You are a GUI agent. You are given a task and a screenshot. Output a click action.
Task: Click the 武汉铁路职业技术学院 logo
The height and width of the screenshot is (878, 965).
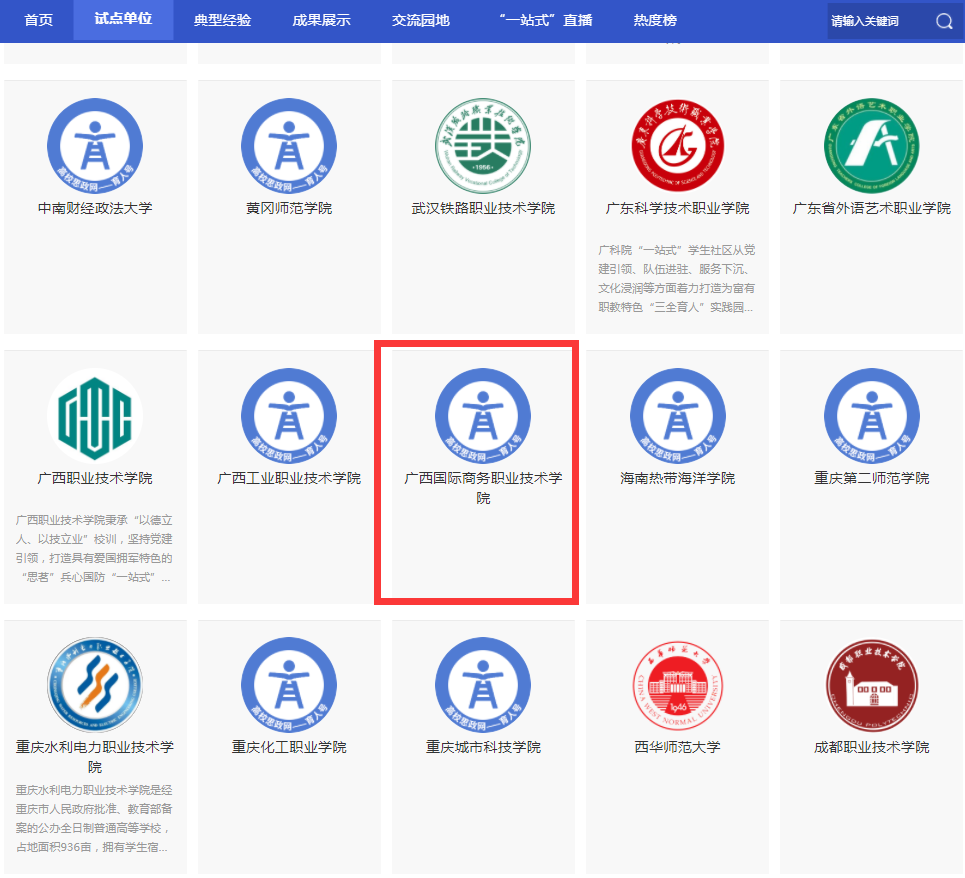click(x=483, y=147)
